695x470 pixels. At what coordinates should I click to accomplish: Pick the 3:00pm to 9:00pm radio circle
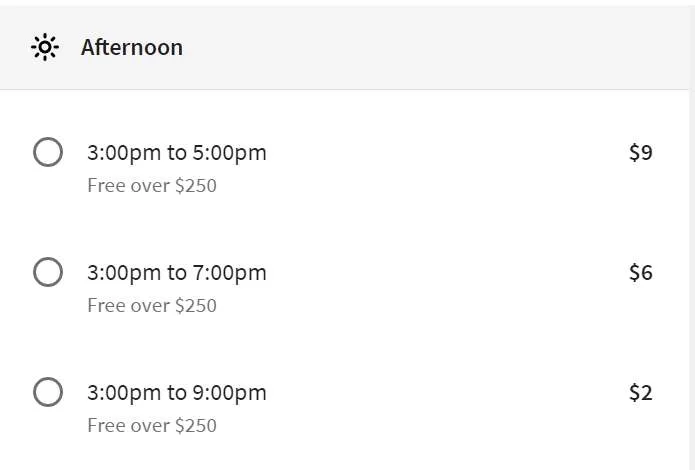pyautogui.click(x=48, y=392)
